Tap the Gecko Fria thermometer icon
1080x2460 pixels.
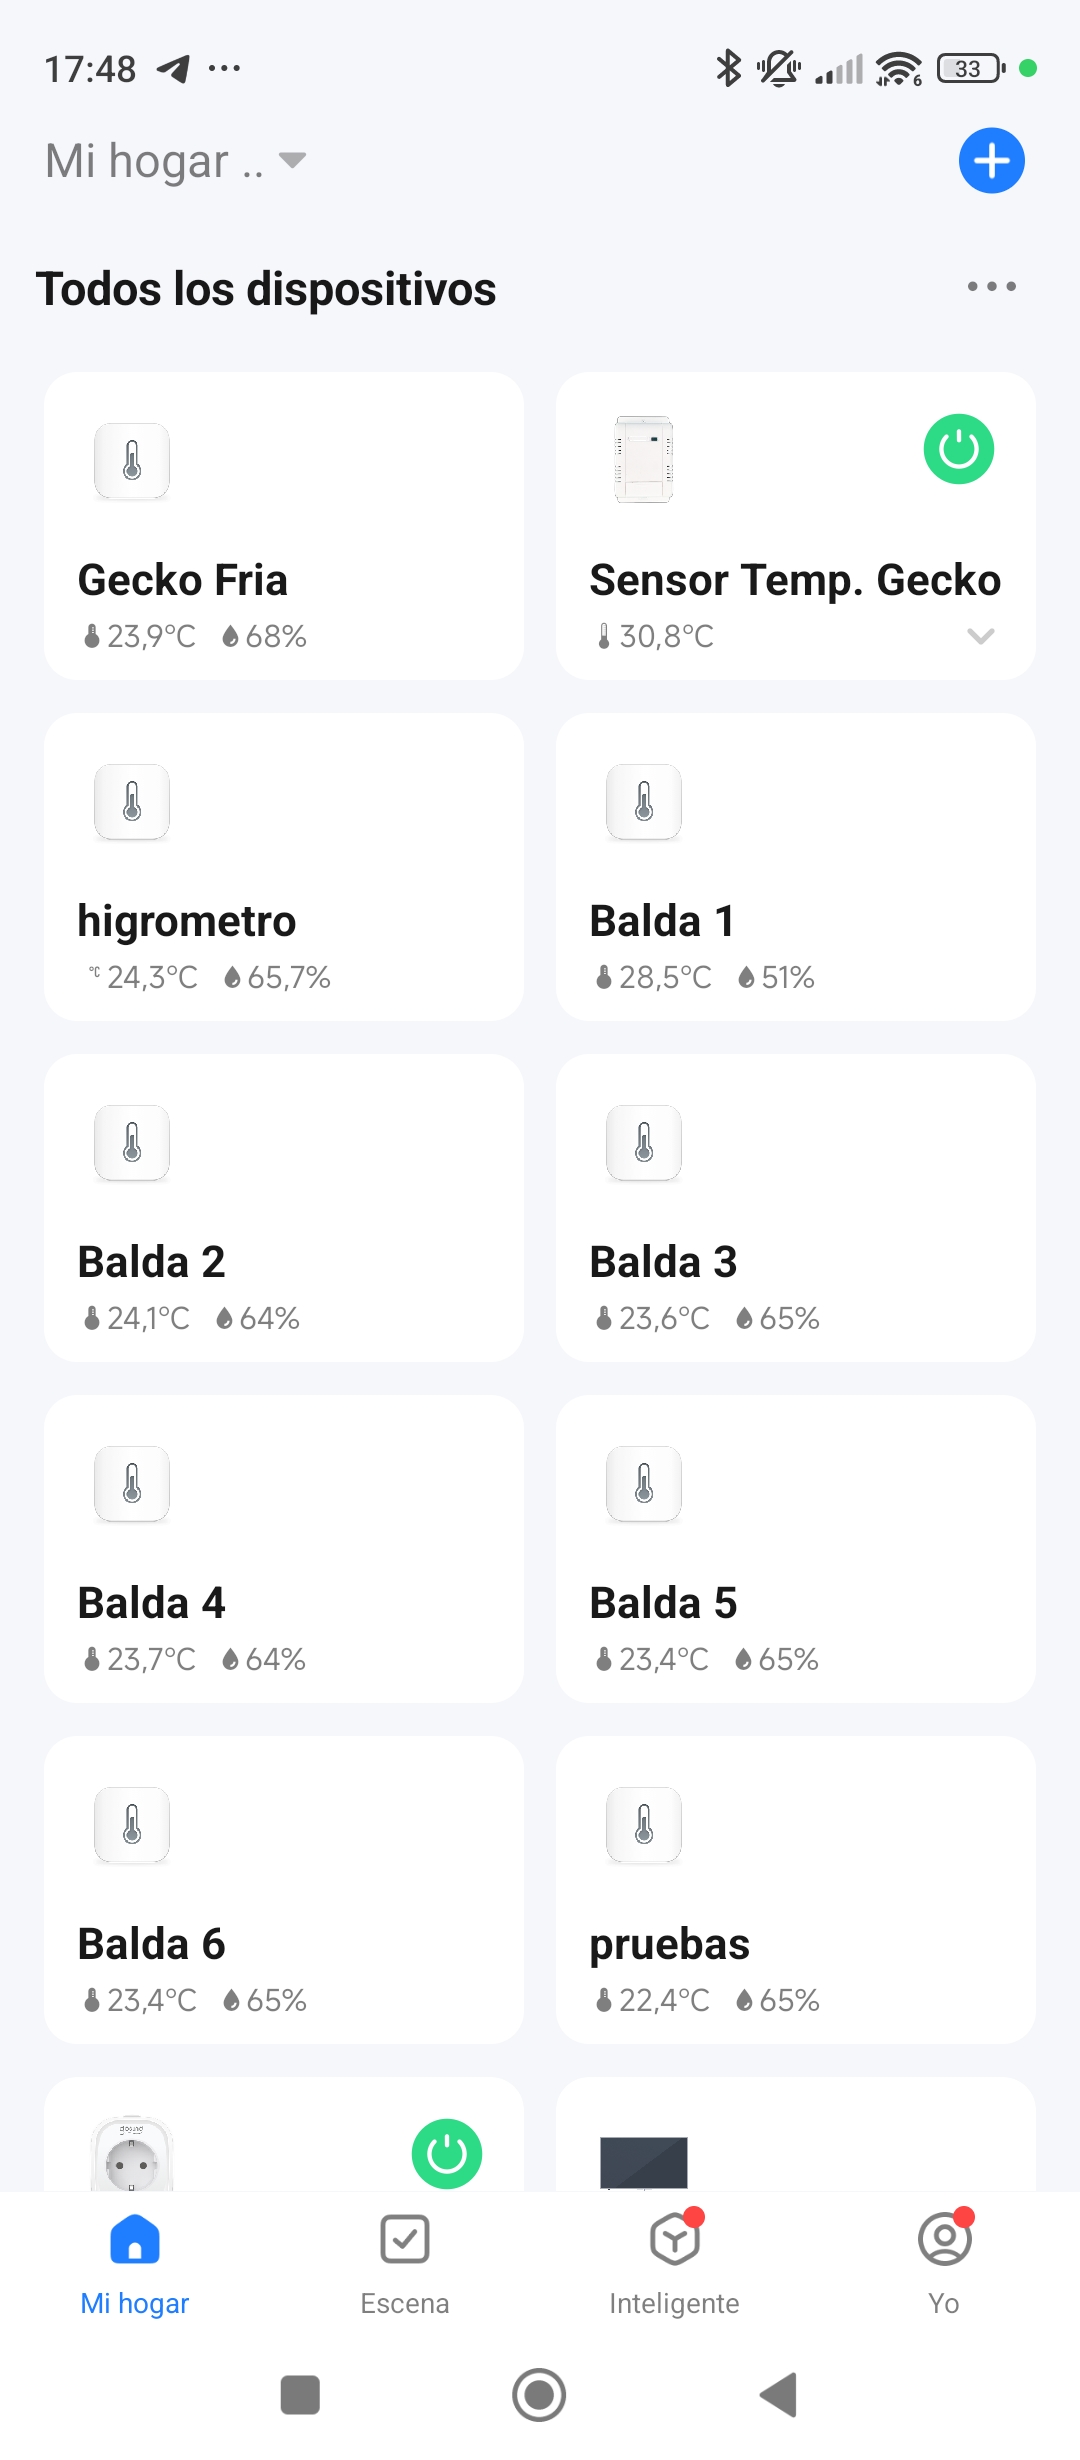click(132, 461)
